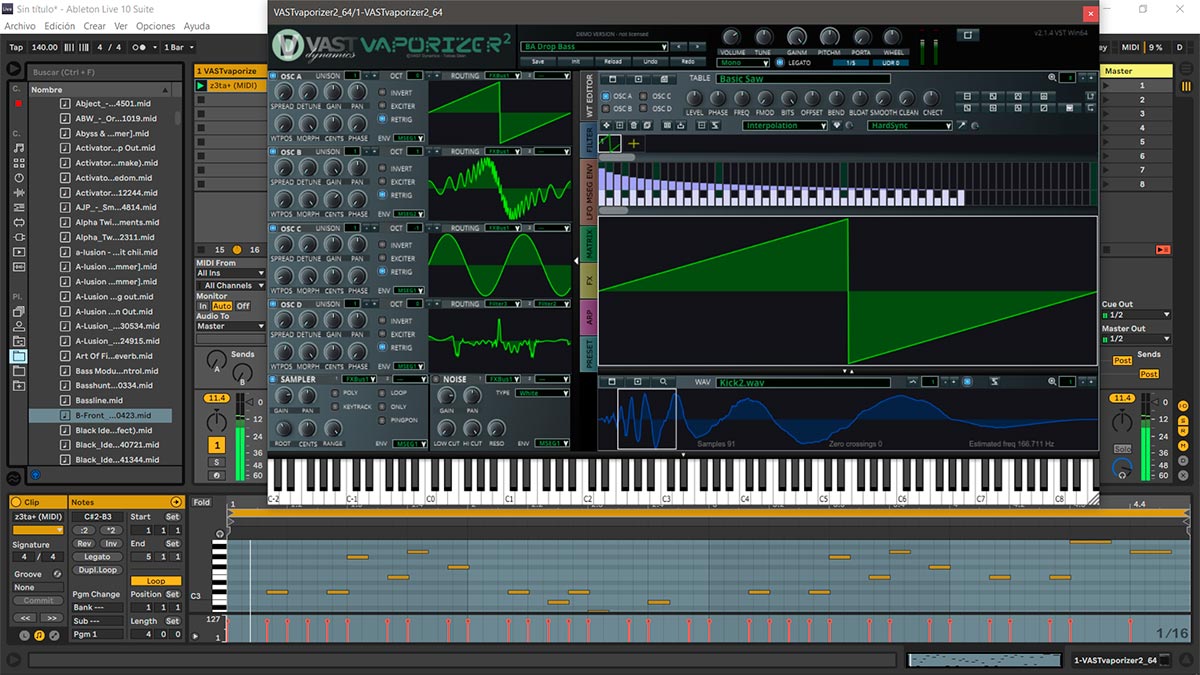Viewport: 1200px width, 675px height.
Task: Open the Packs place in browser
Action: point(19,311)
